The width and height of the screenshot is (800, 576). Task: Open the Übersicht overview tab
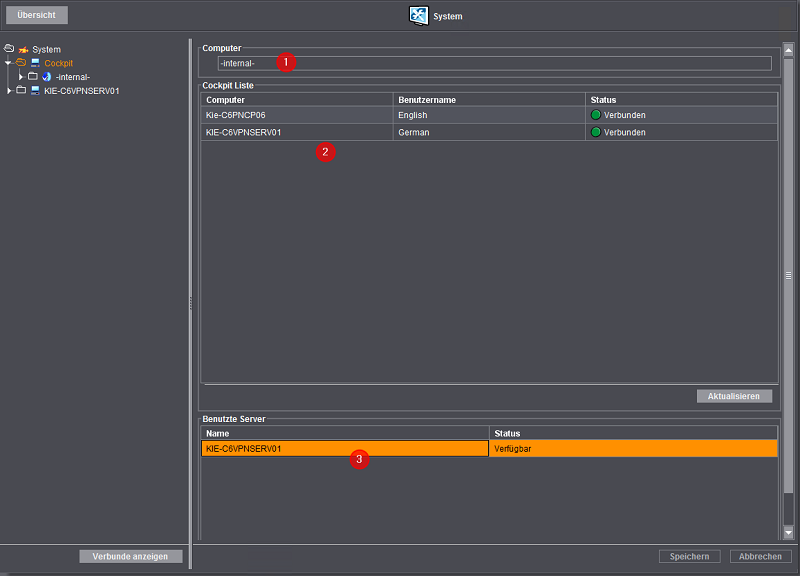[x=36, y=16]
